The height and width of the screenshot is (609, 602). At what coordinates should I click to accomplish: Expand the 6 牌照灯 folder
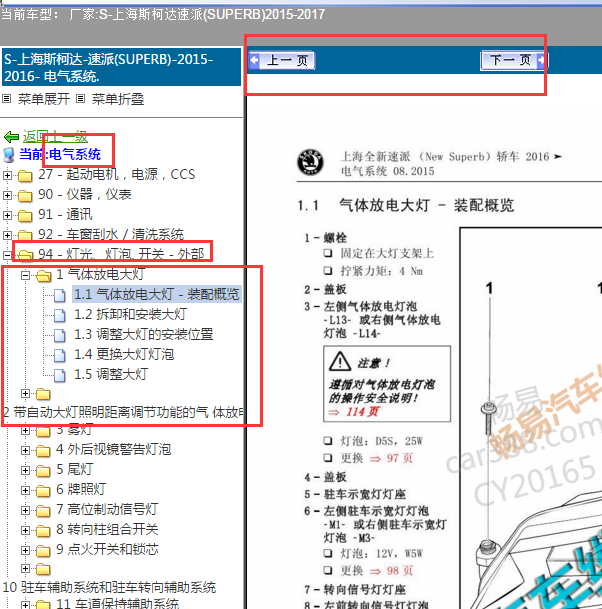pos(25,490)
